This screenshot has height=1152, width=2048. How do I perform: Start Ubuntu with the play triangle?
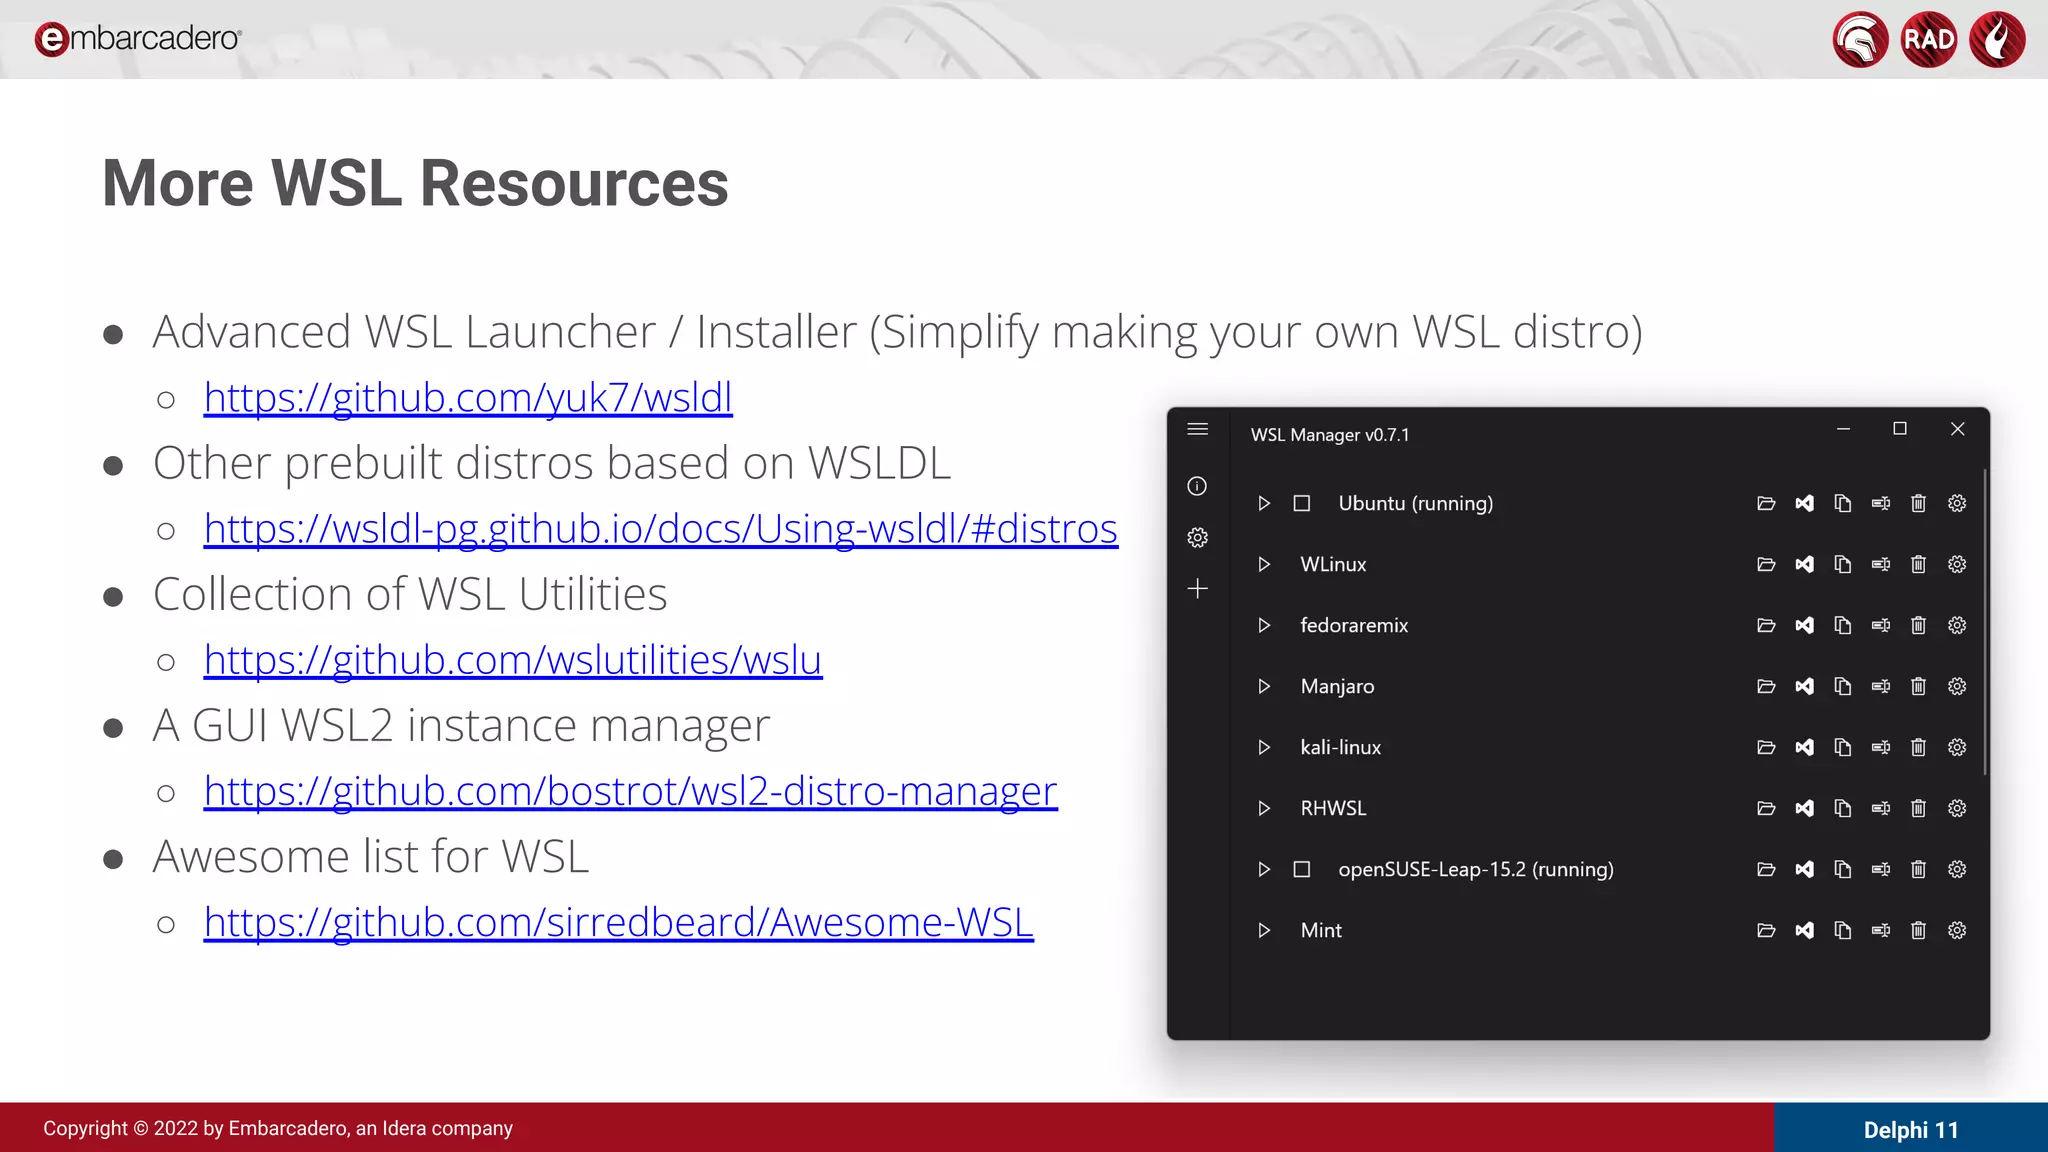click(x=1264, y=503)
